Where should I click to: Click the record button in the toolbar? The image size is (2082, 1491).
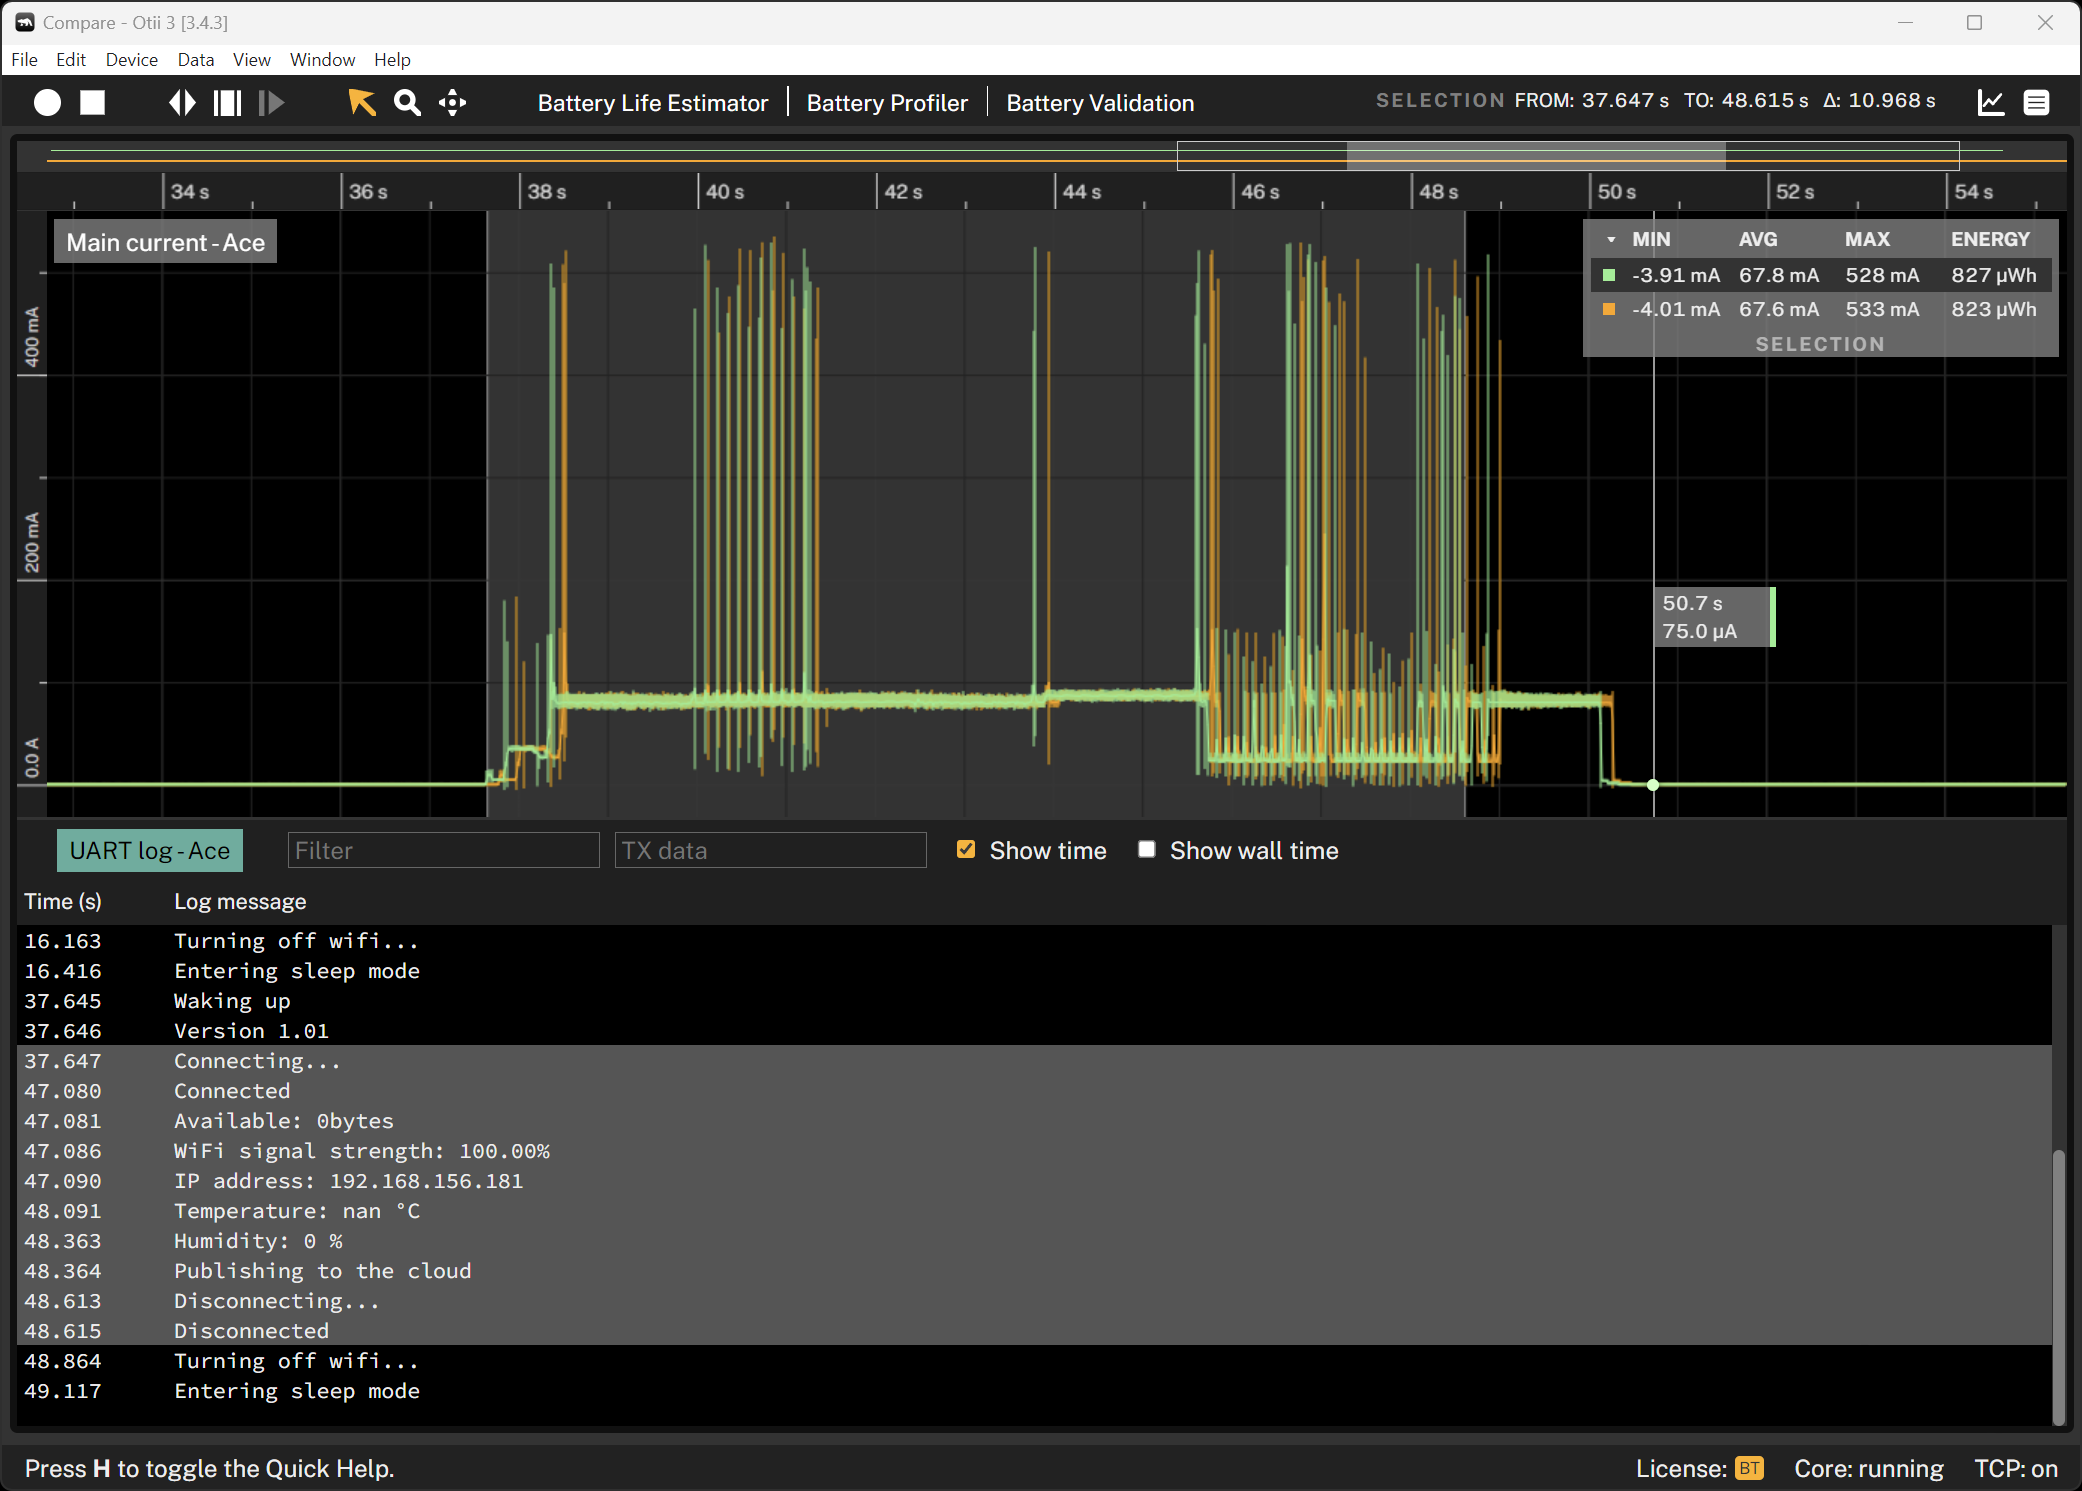pos(47,103)
